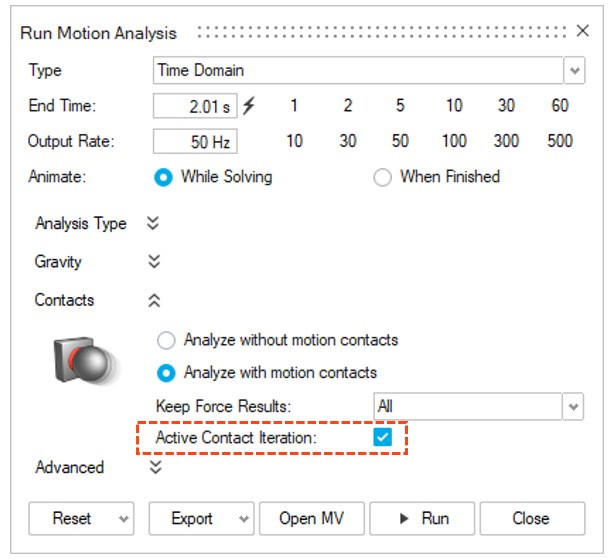The image size is (615, 560).
Task: Open the Type dropdown showing Time Domain
Action: [x=574, y=71]
